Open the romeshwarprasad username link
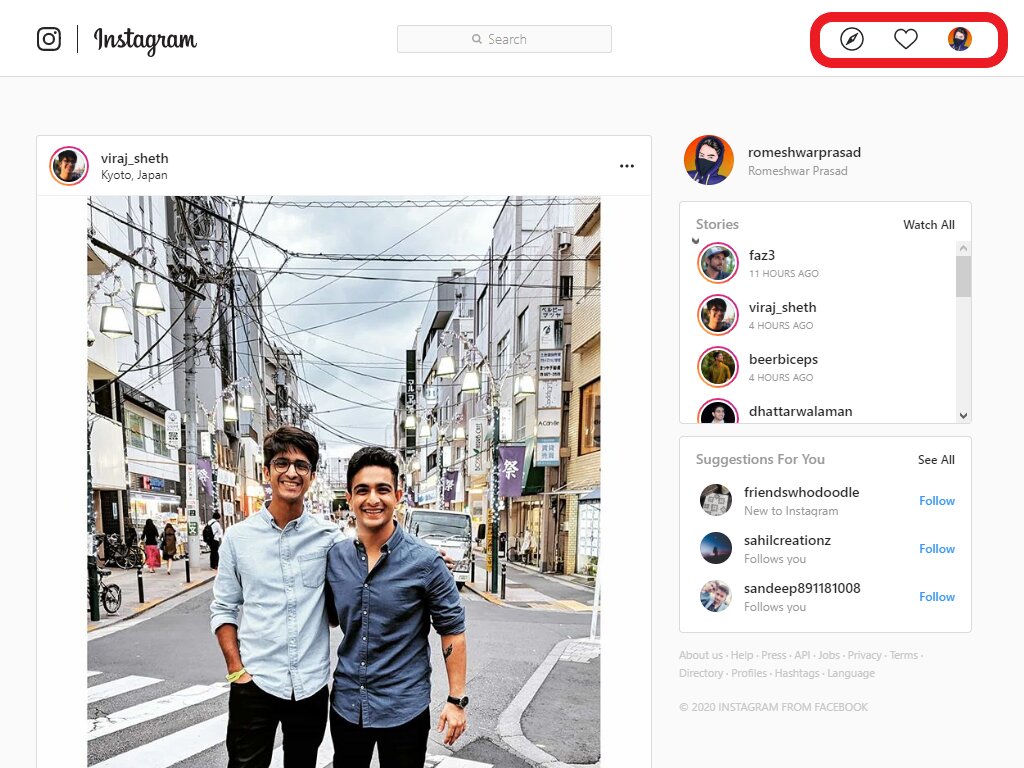This screenshot has height=768, width=1024. (x=804, y=152)
